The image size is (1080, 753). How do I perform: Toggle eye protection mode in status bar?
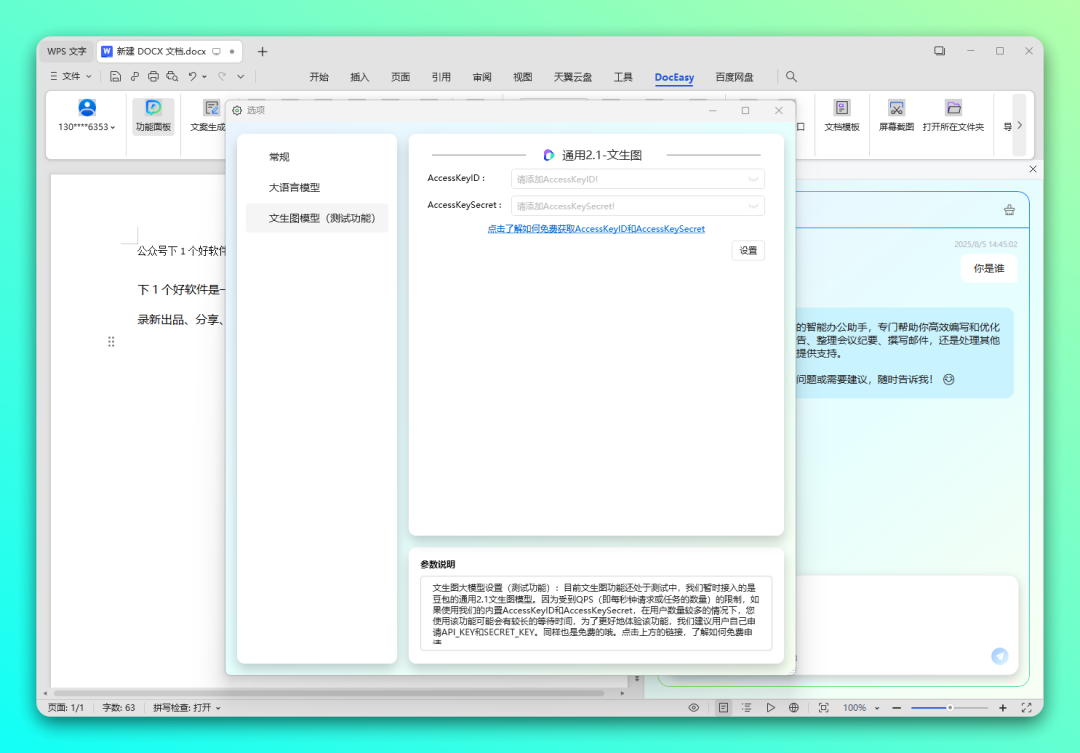[693, 707]
